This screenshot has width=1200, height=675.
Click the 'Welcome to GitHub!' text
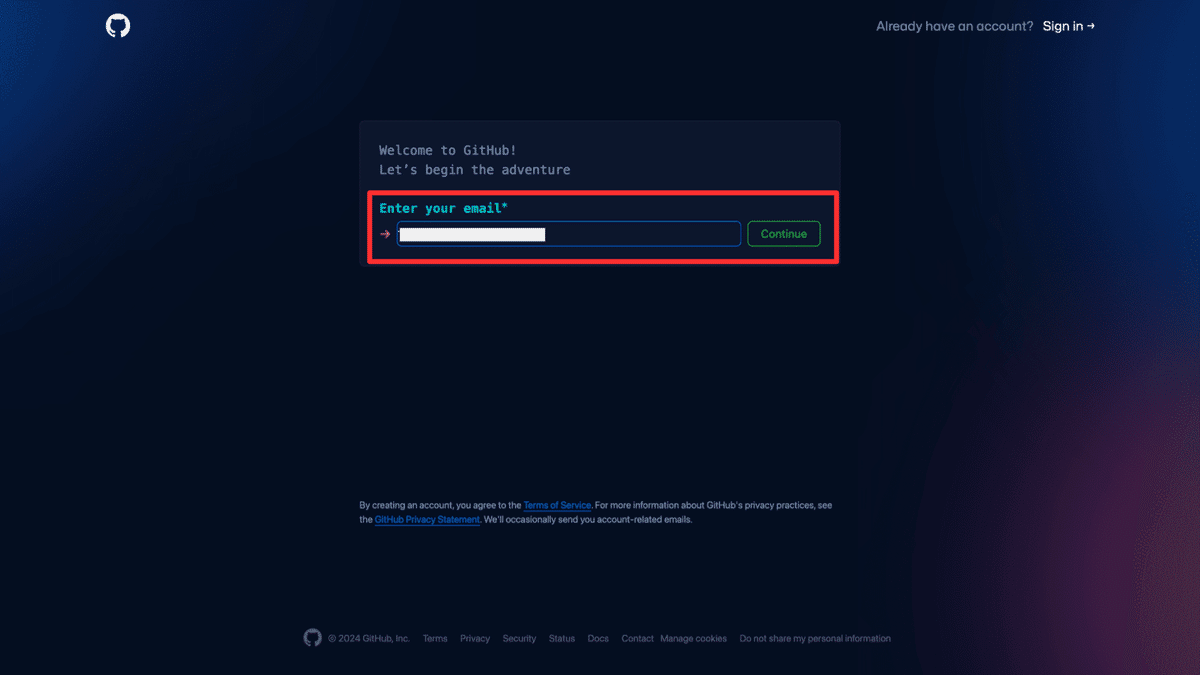click(448, 151)
